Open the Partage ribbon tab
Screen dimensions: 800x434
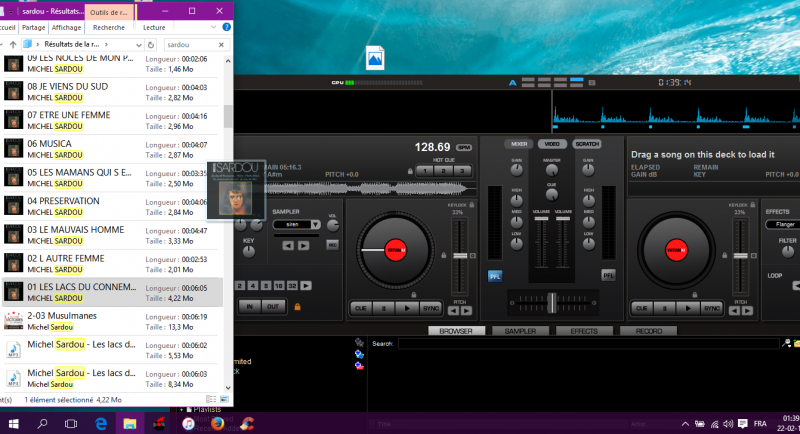[x=34, y=28]
